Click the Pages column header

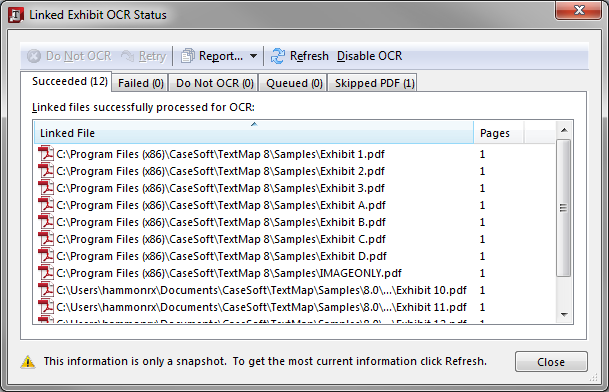pos(499,133)
